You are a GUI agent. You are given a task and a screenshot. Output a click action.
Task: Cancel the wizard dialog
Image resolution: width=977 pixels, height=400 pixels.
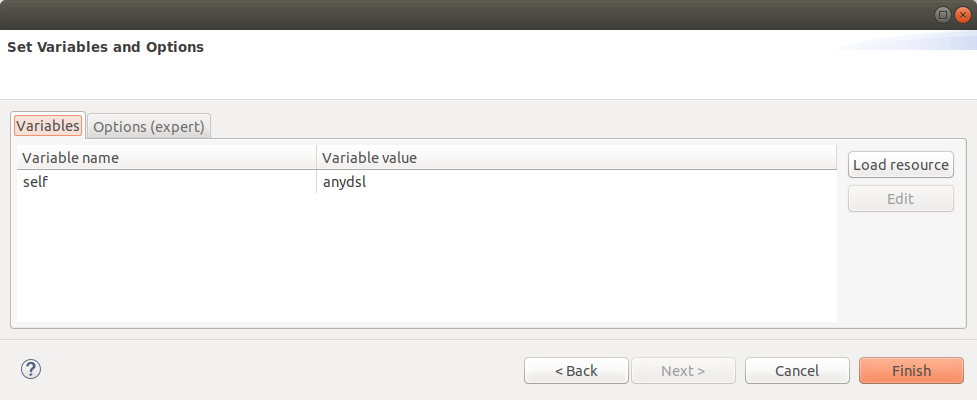coord(797,371)
